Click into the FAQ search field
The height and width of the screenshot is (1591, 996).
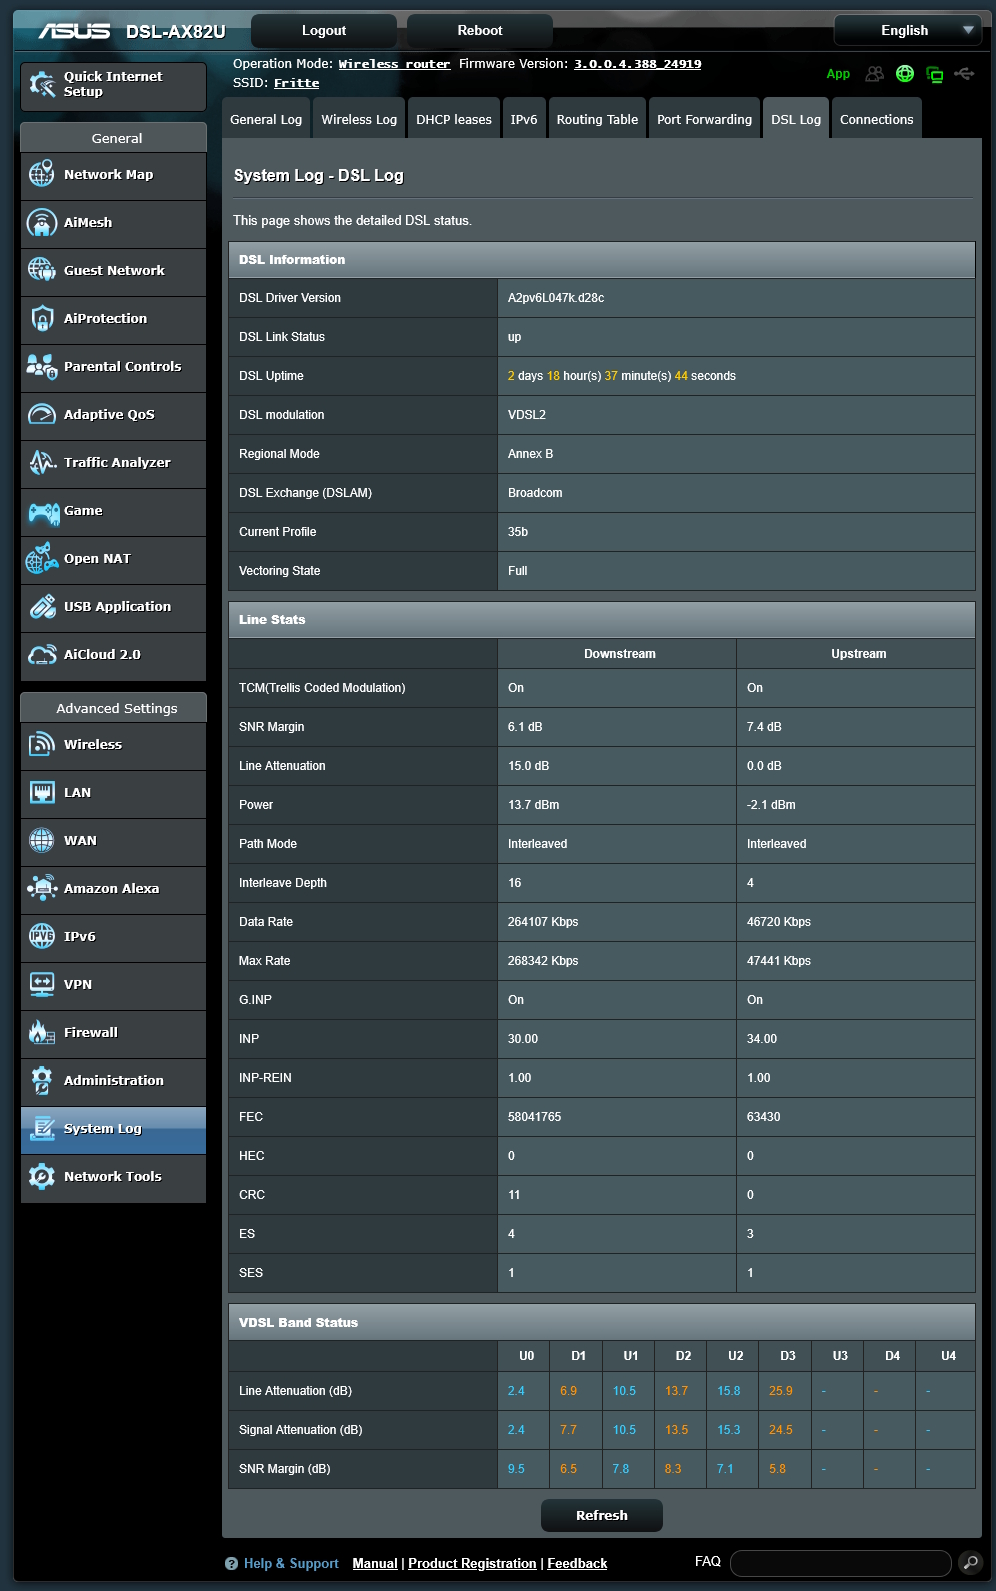(x=840, y=1563)
